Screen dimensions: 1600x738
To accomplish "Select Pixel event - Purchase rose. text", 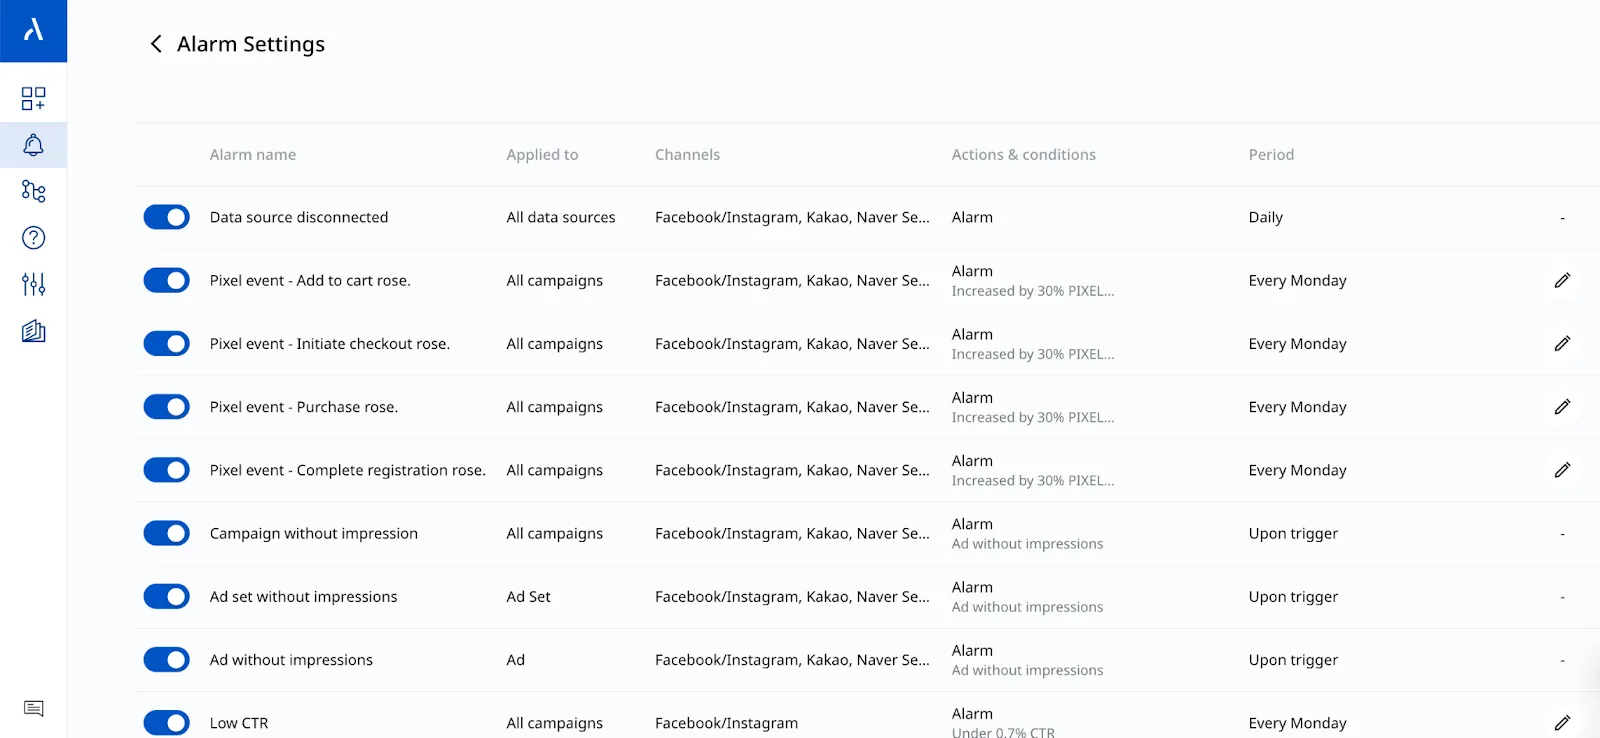I will point(304,407).
